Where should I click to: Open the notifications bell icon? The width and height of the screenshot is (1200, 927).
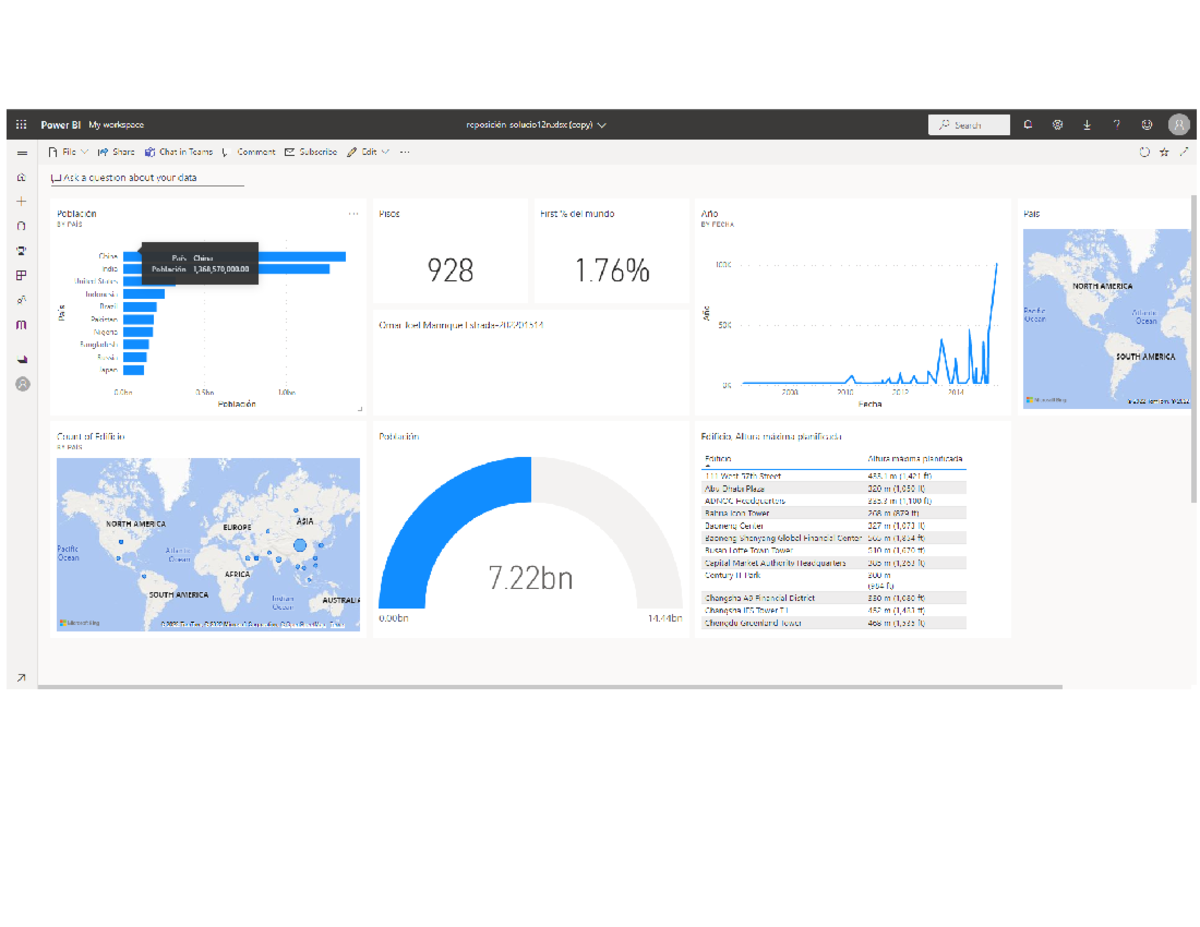1028,124
